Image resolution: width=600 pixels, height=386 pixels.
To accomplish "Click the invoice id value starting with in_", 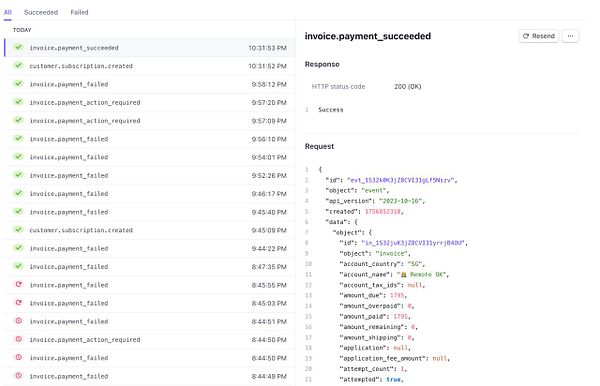I will [x=413, y=243].
